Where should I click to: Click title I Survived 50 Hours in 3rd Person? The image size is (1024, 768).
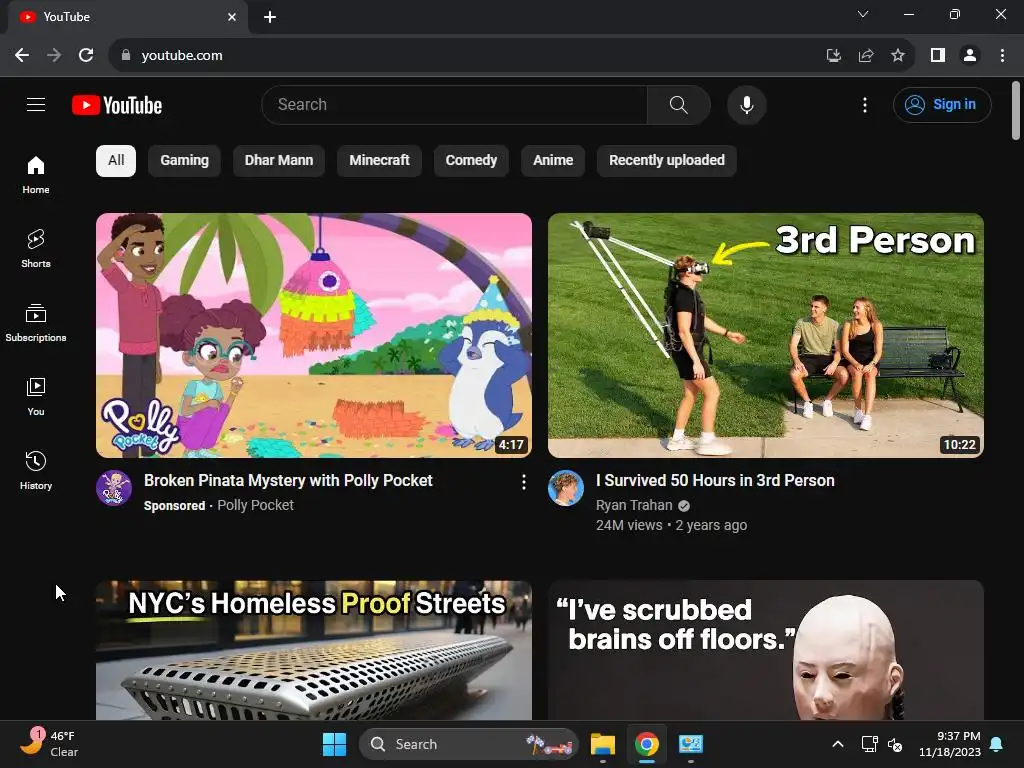[715, 481]
